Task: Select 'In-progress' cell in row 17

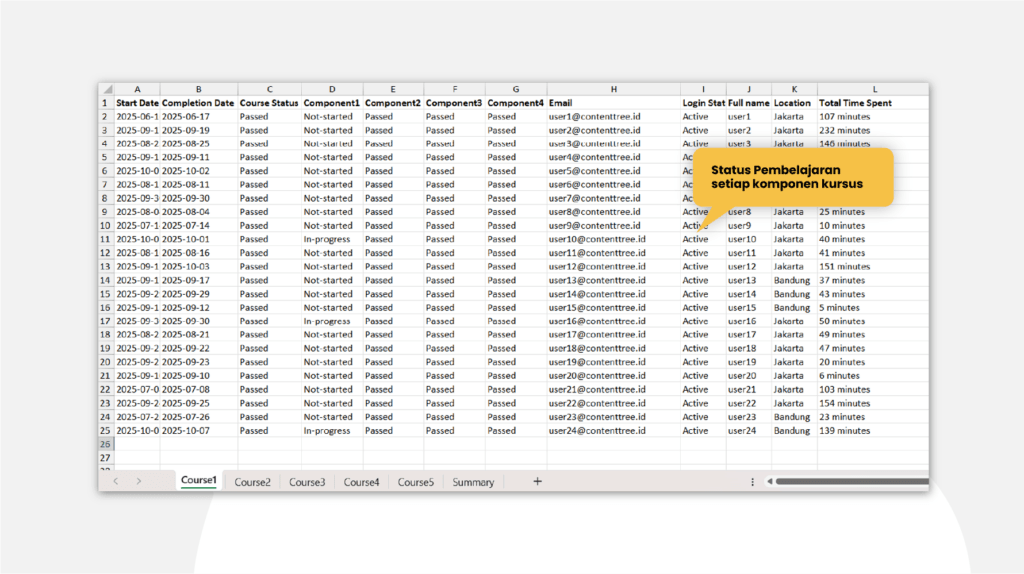Action: [x=332, y=321]
